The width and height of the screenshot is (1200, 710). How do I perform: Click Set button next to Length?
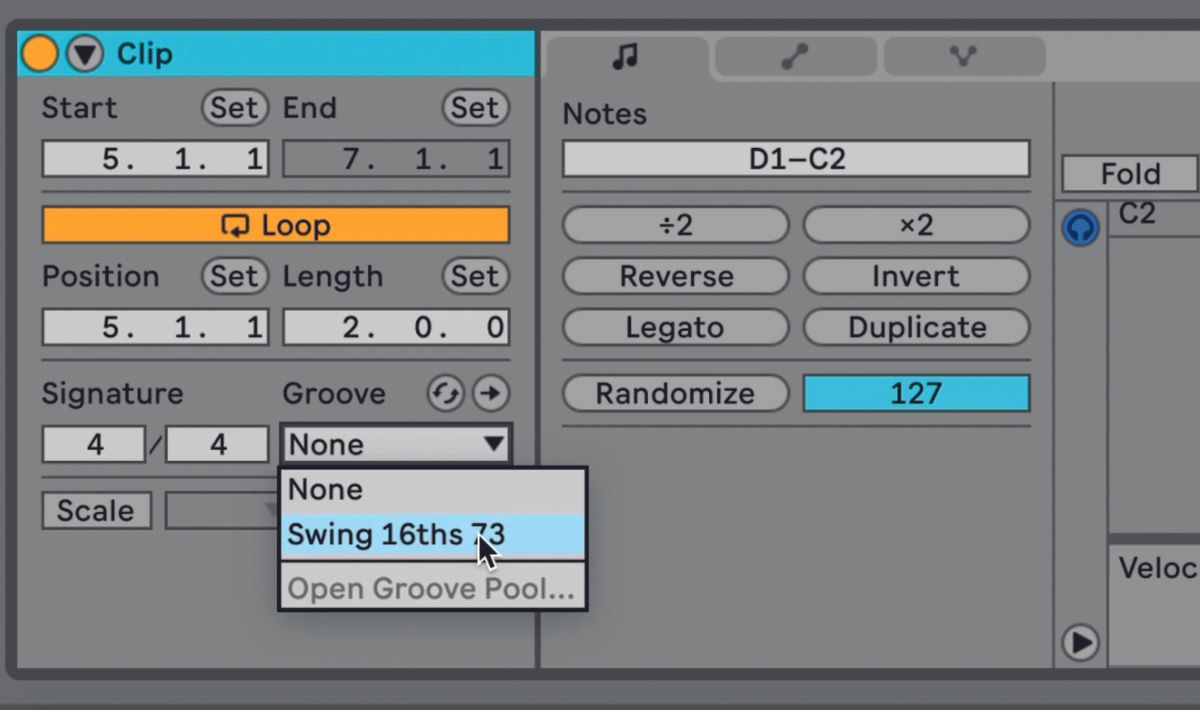pos(475,276)
